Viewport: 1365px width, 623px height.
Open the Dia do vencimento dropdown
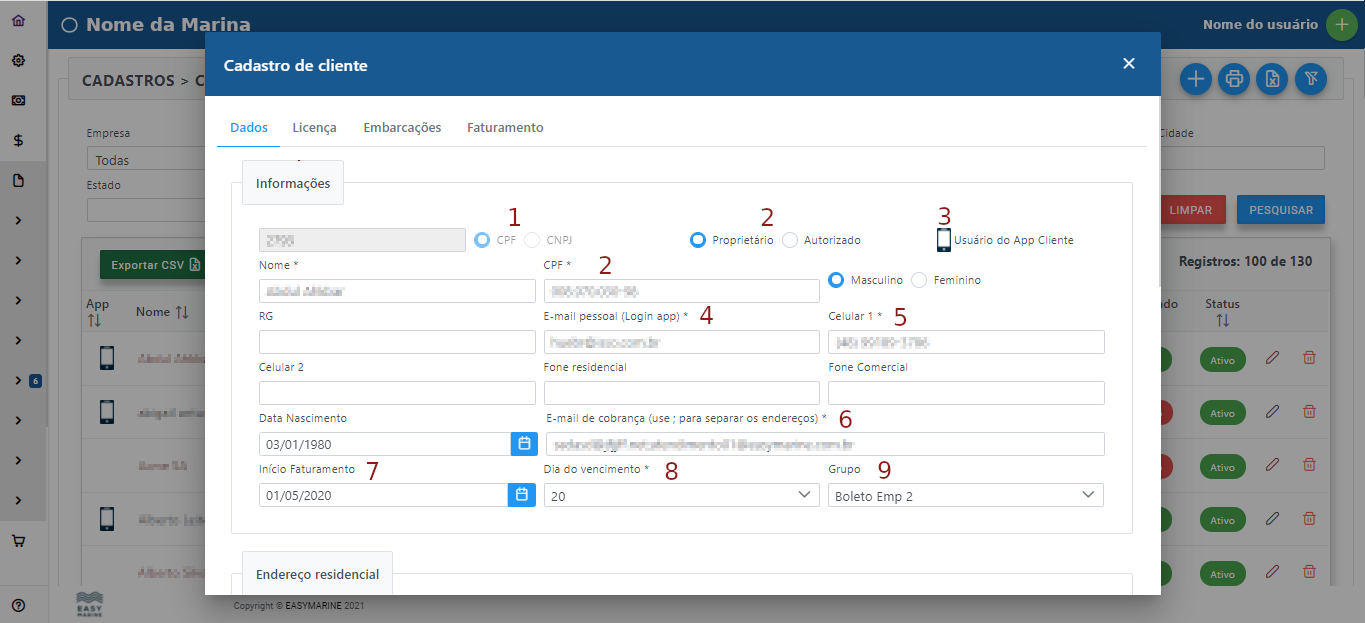tap(681, 495)
